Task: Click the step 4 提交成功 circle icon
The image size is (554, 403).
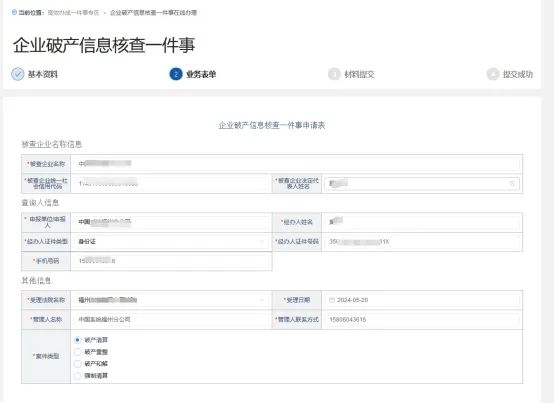Action: point(492,74)
